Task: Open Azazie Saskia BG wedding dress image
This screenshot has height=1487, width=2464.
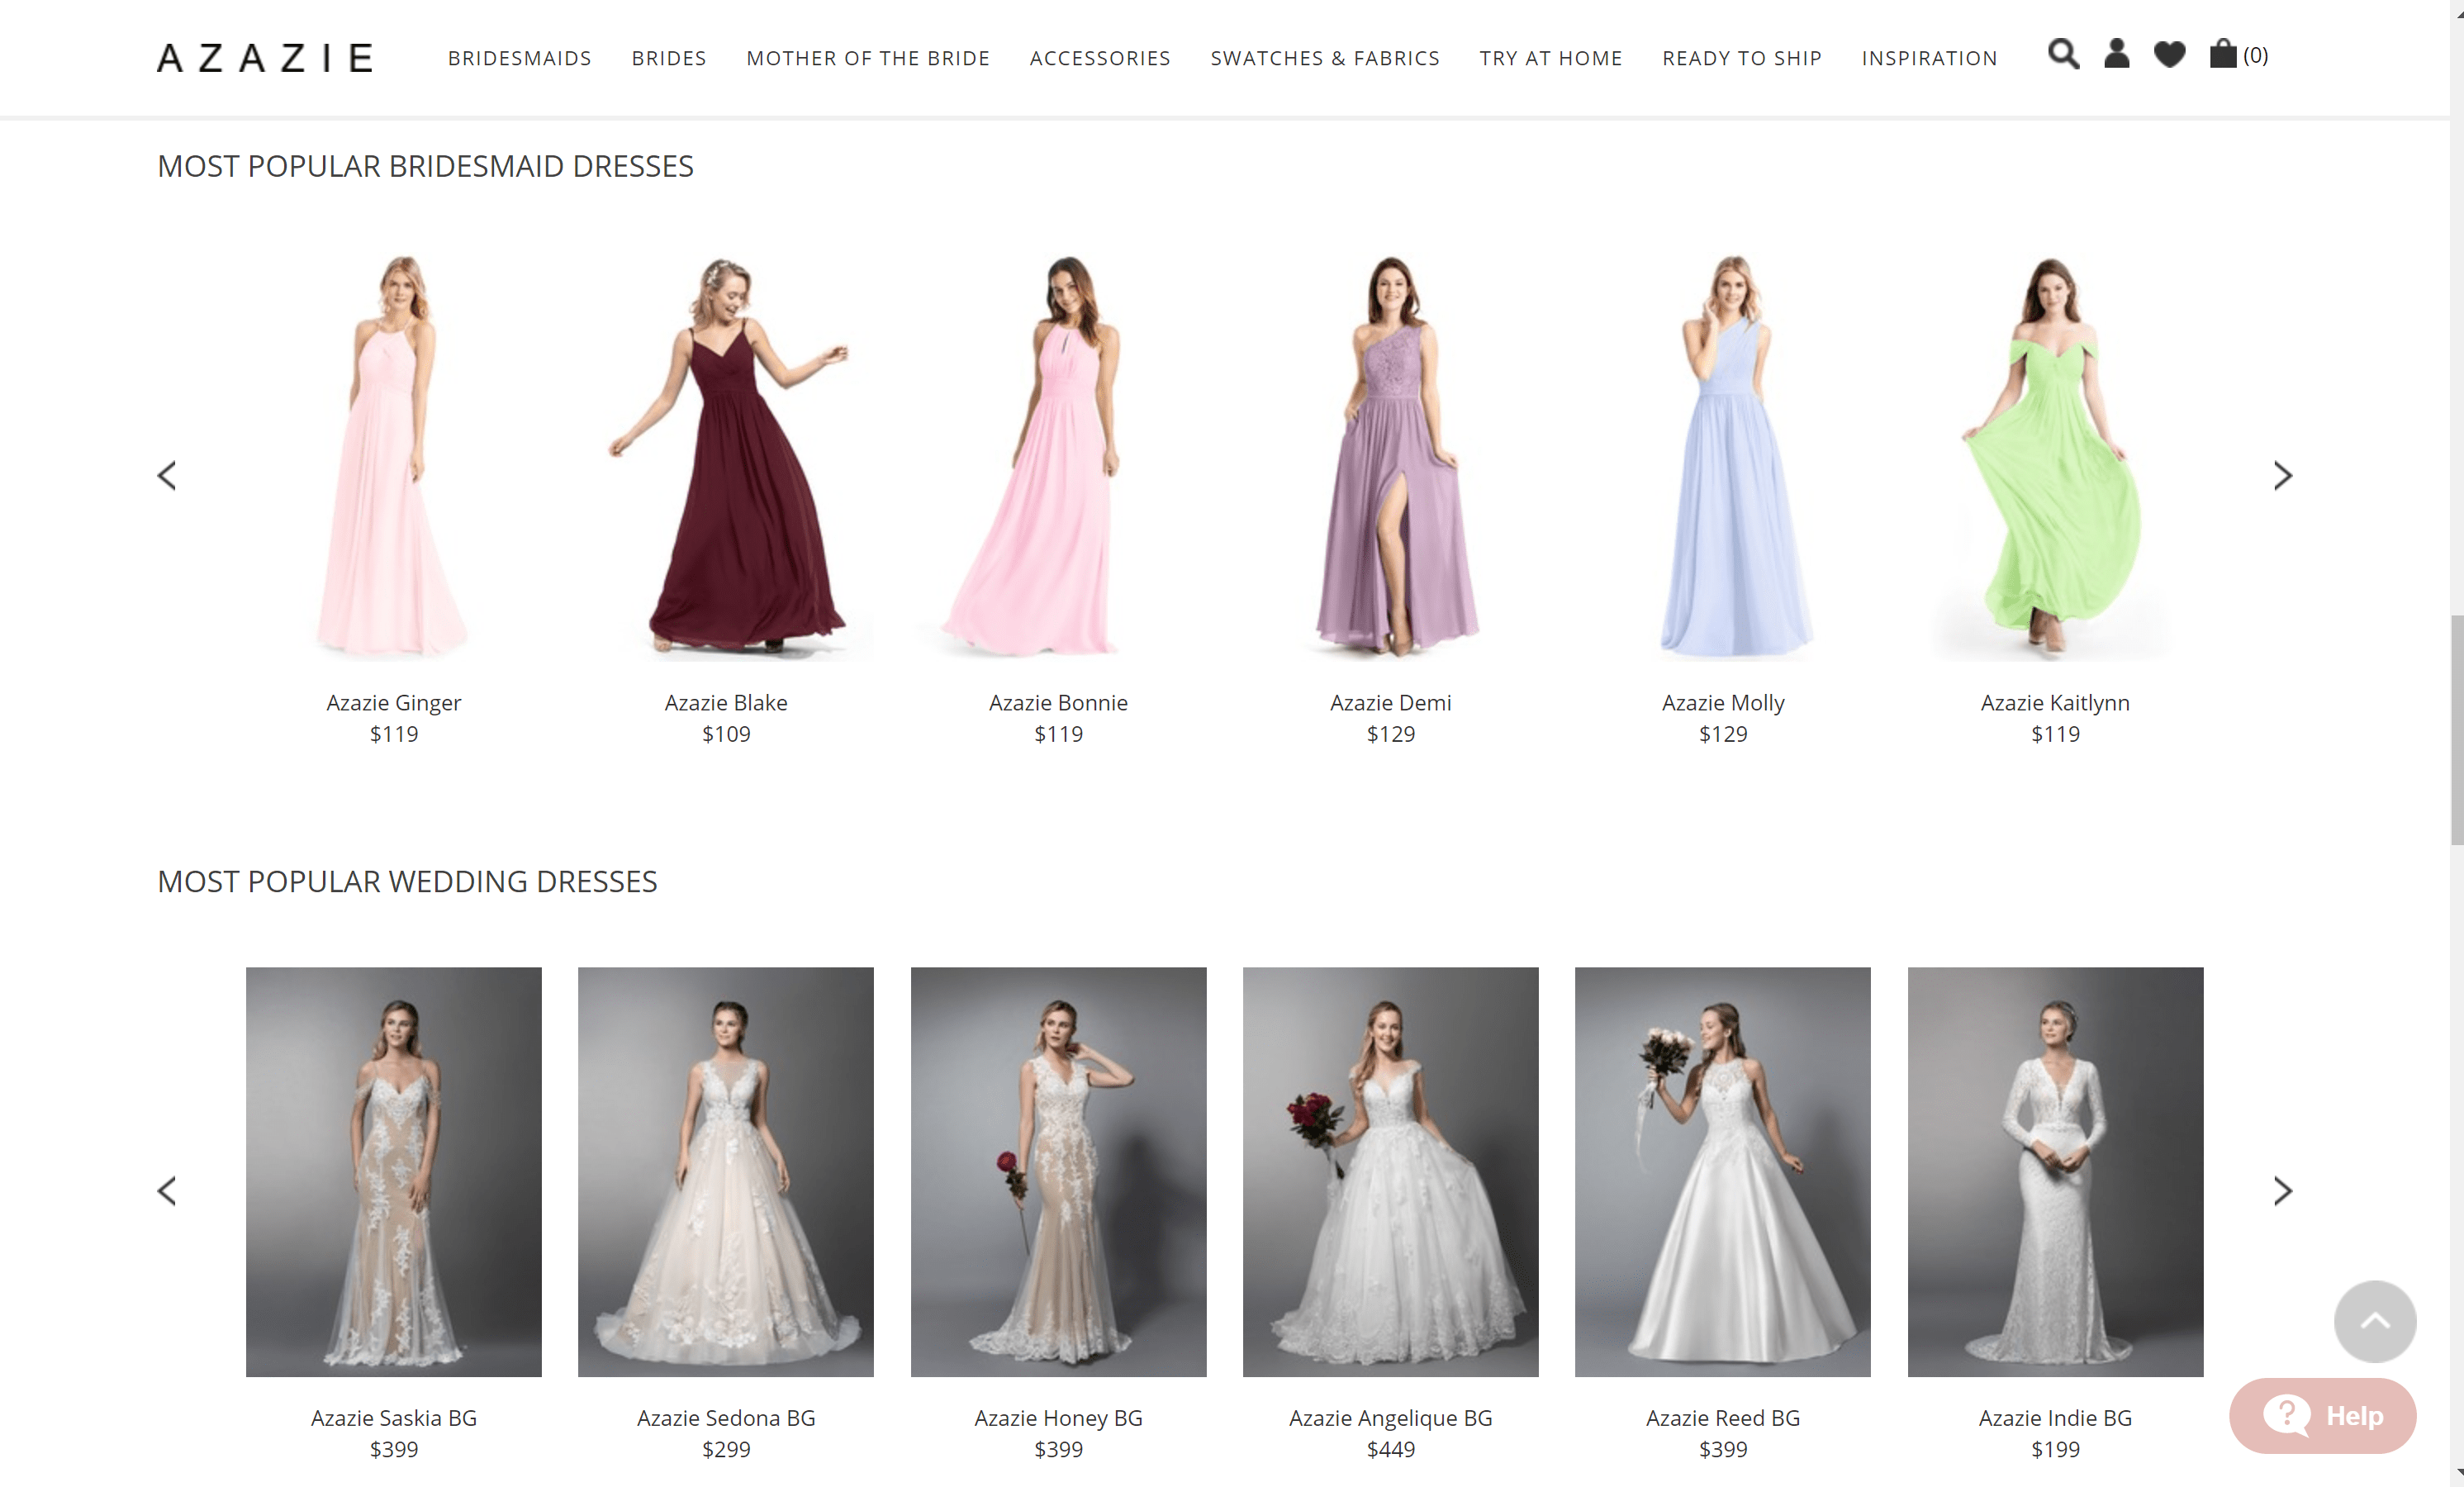Action: [x=394, y=1172]
